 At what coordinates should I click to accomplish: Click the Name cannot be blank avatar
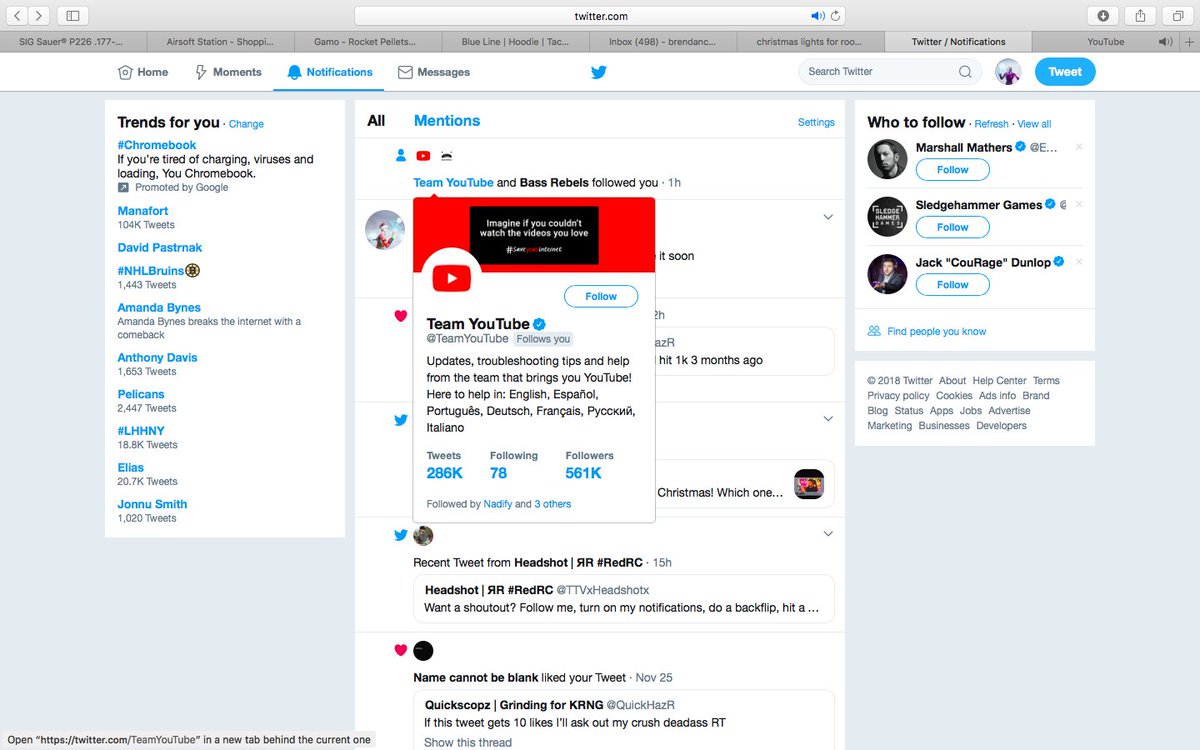pos(423,650)
